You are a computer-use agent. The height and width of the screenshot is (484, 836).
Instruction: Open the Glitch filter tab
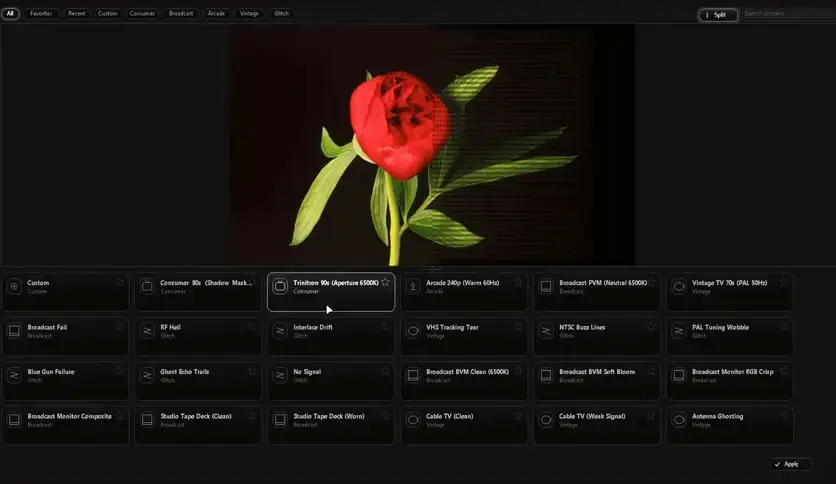(x=282, y=13)
